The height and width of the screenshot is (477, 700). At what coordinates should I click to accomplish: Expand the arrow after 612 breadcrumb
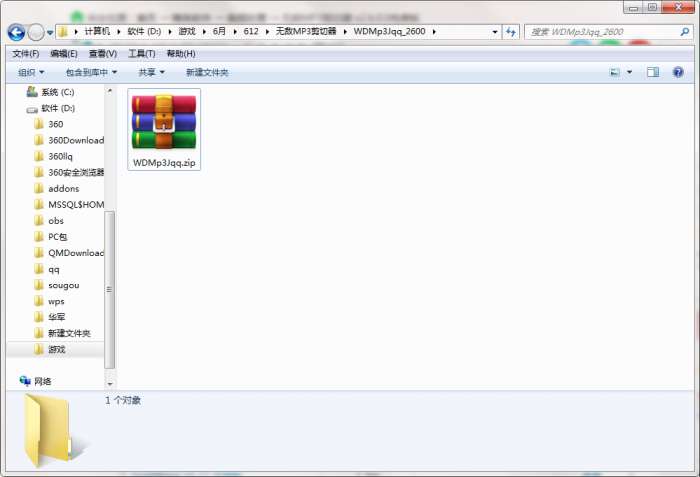tap(267, 32)
